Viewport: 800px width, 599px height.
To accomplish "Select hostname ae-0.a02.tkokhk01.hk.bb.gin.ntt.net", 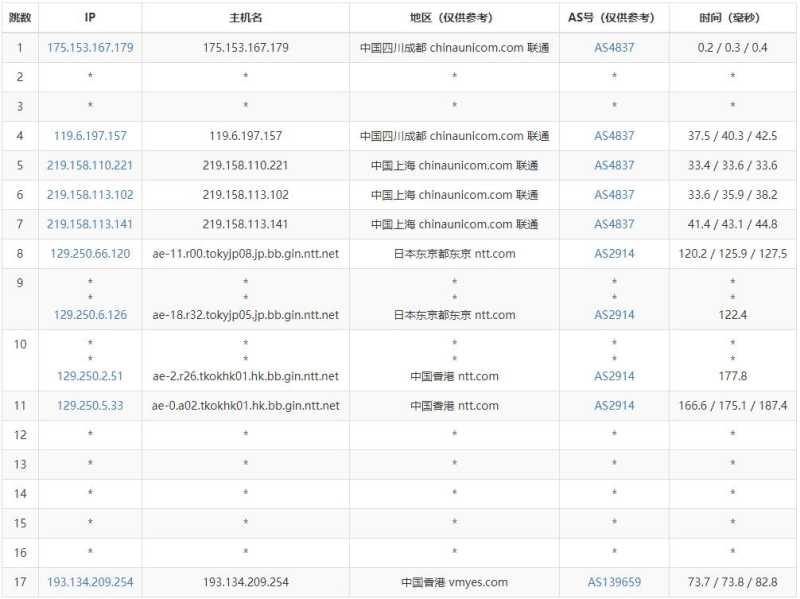I will 245,406.
